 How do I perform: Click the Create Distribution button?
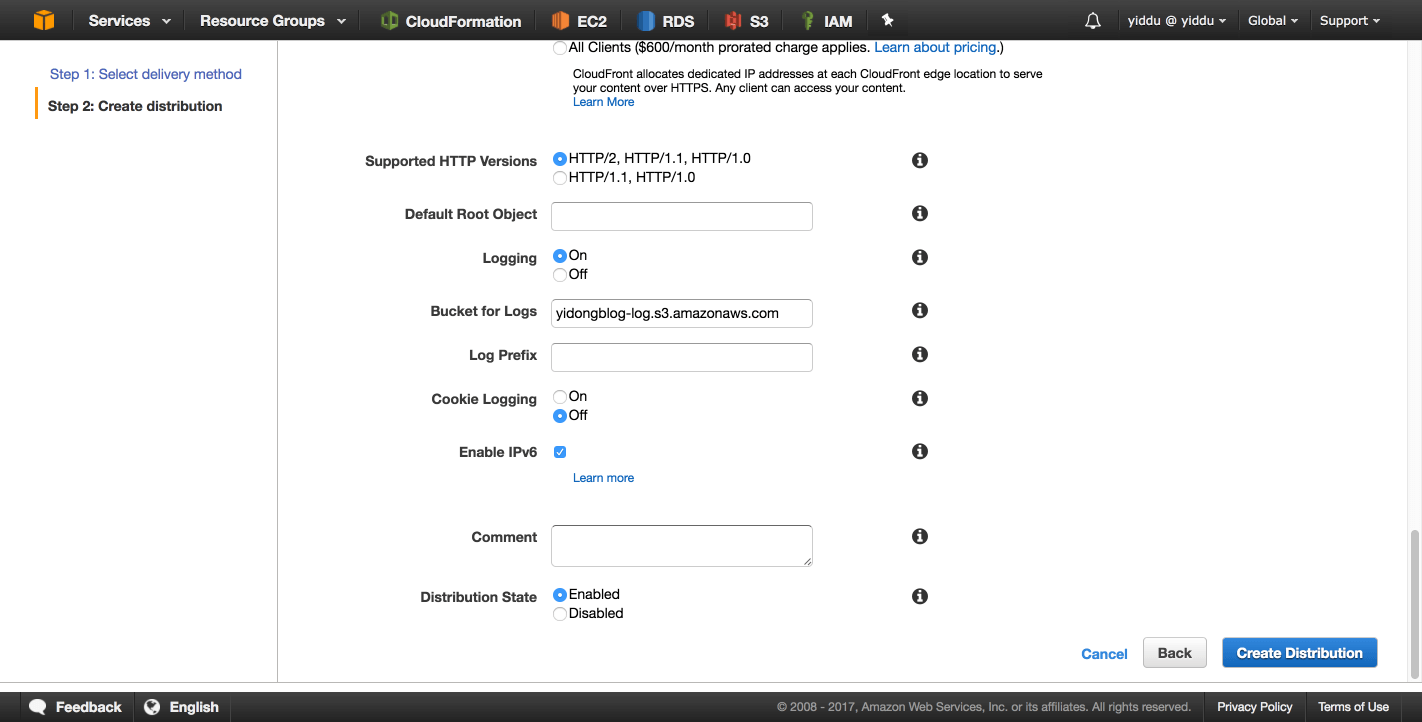point(1300,653)
